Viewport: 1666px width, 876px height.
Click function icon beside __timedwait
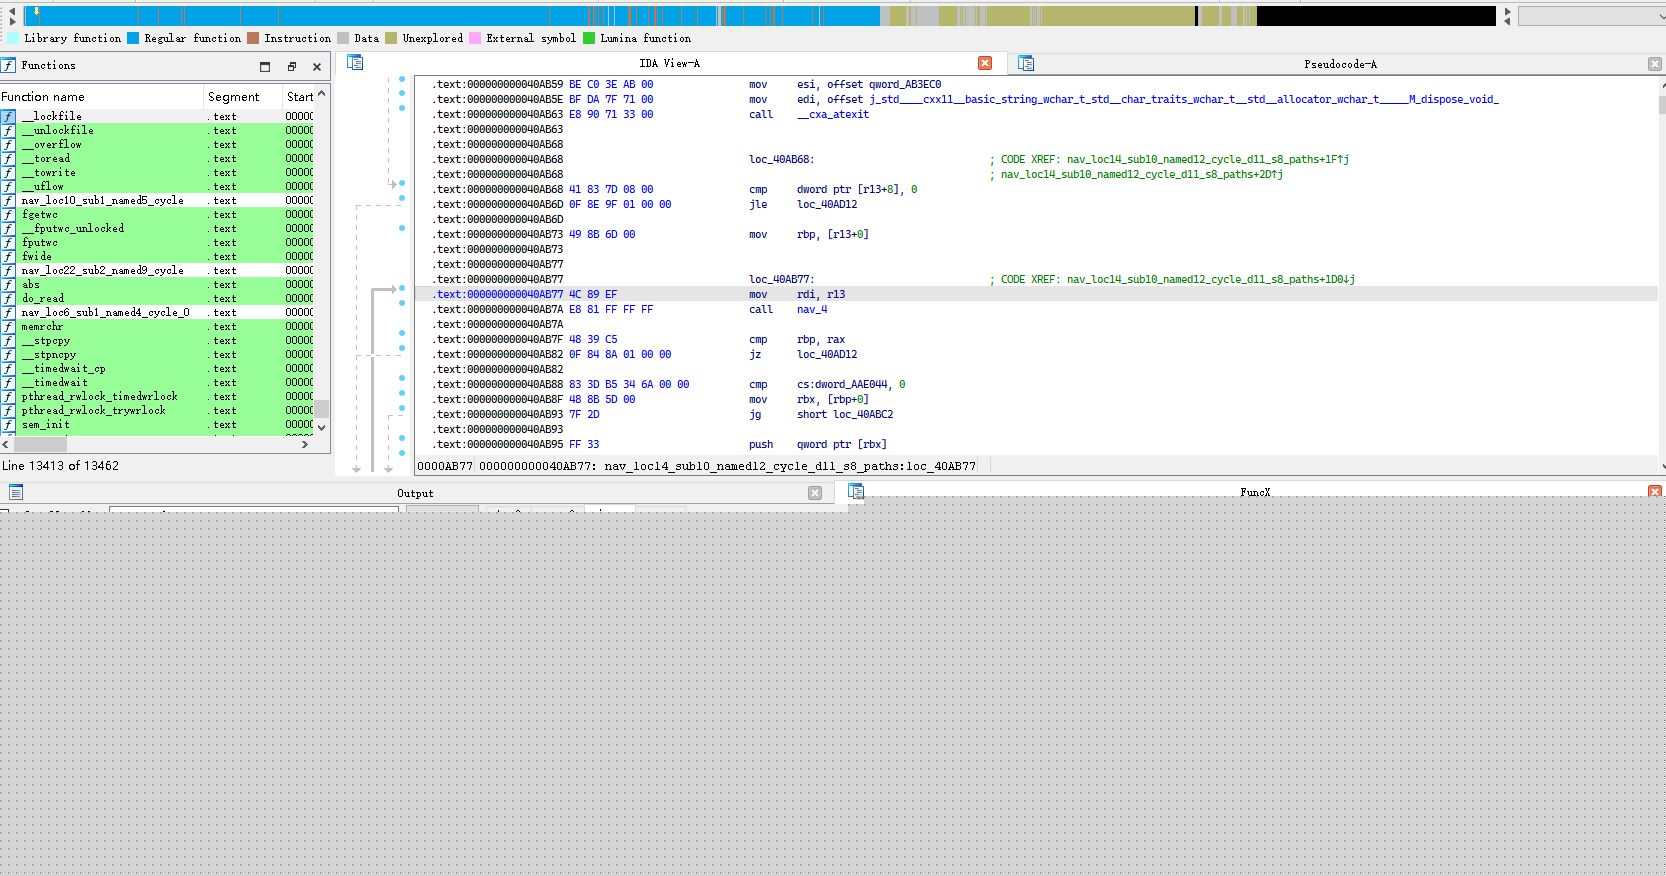tap(8, 382)
